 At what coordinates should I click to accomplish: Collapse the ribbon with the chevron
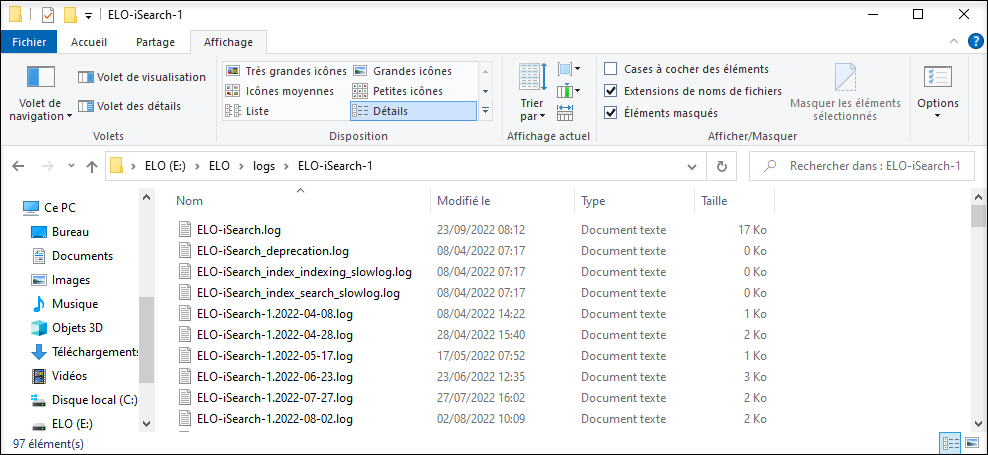pos(953,42)
